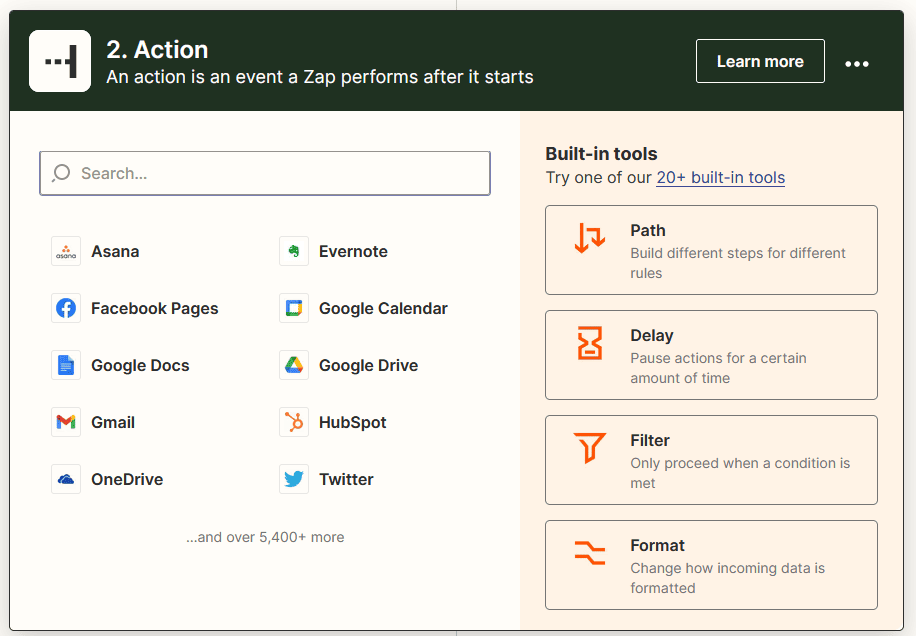
Task: Choose the Gmail envelope icon
Action: click(x=66, y=423)
